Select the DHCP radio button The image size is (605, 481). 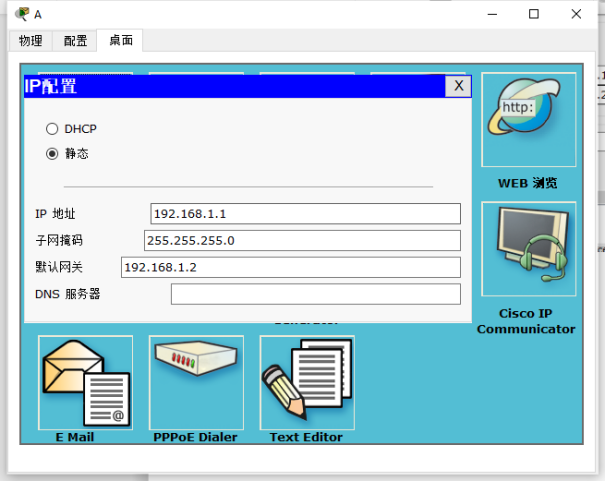coord(52,129)
